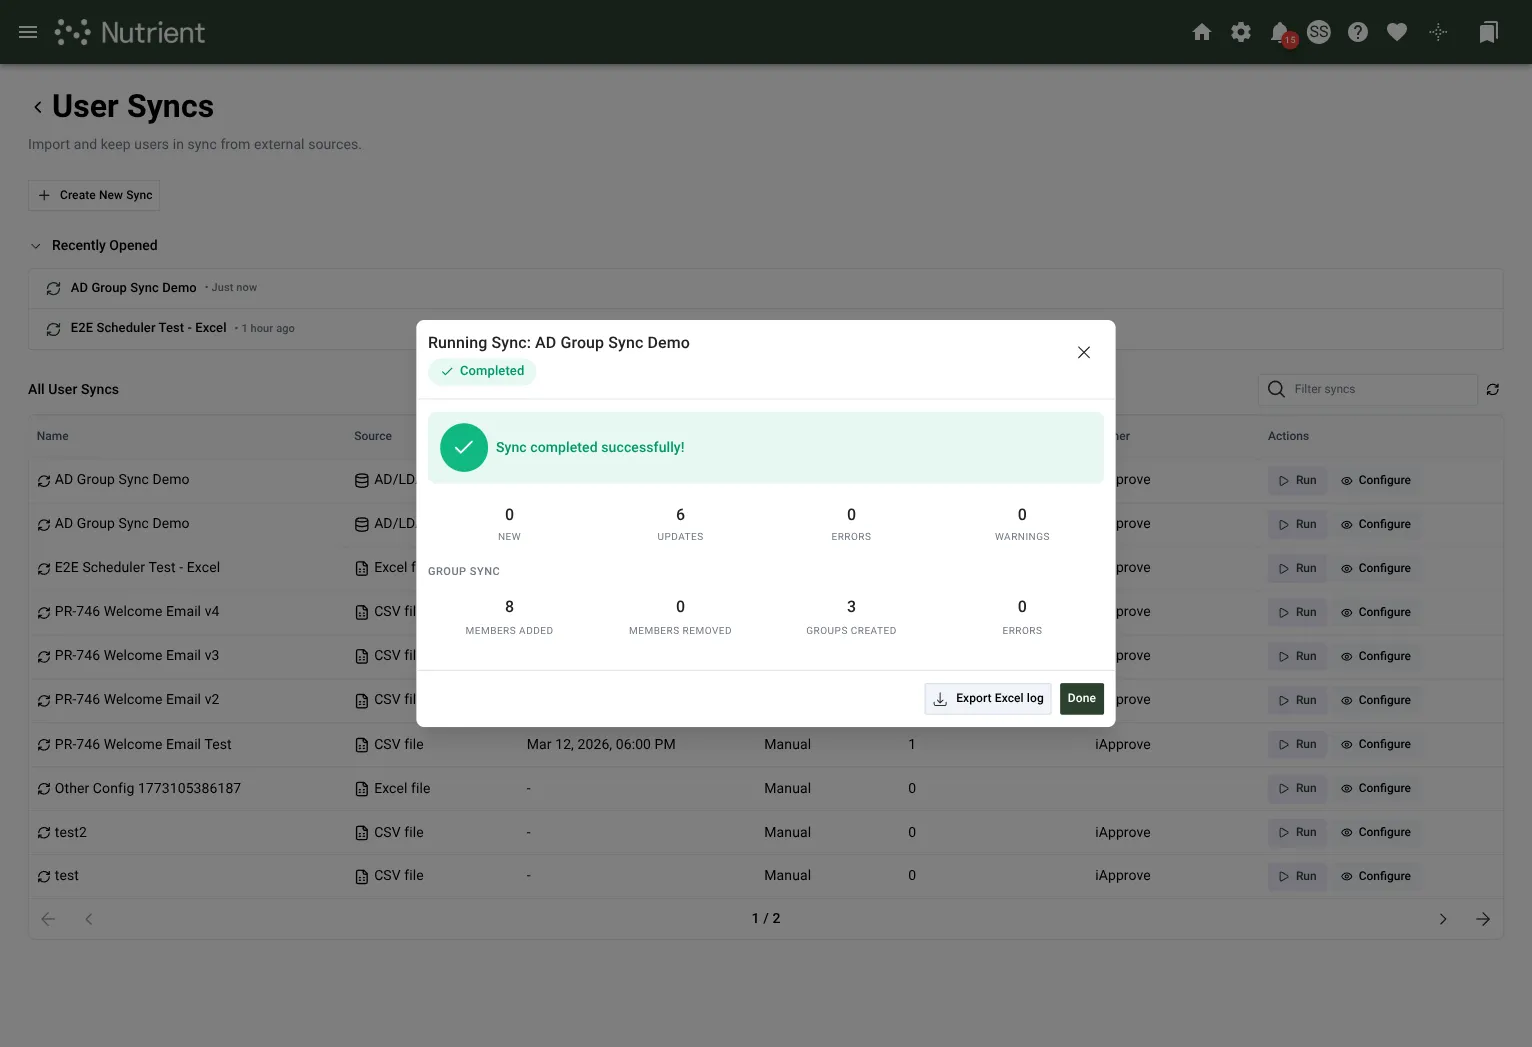Open the bookmarks icon in header
1532x1047 pixels.
pyautogui.click(x=1488, y=32)
